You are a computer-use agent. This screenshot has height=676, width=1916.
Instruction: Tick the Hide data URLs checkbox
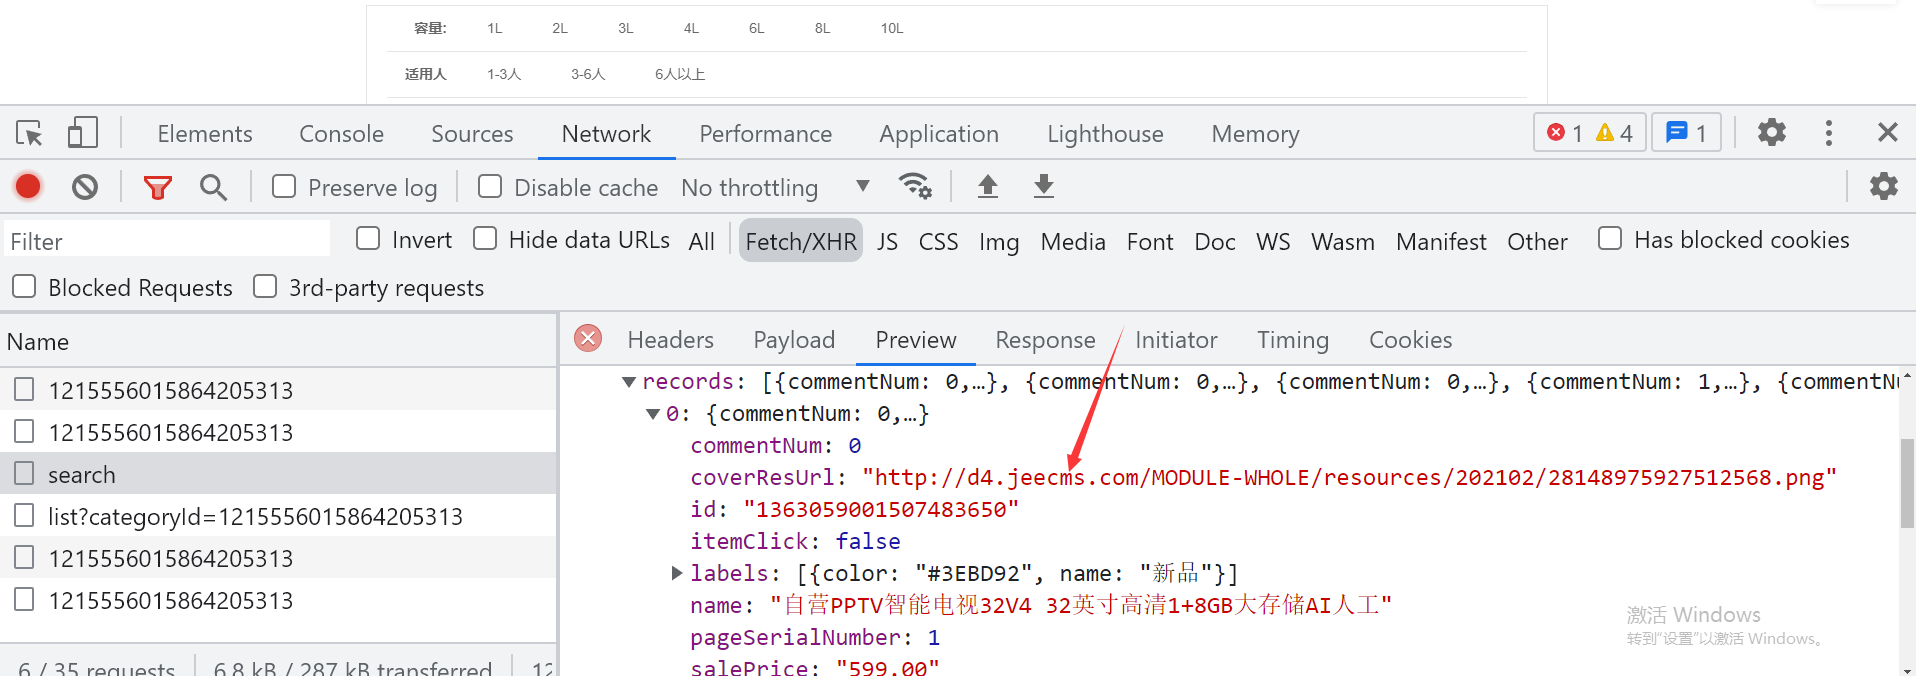click(485, 239)
